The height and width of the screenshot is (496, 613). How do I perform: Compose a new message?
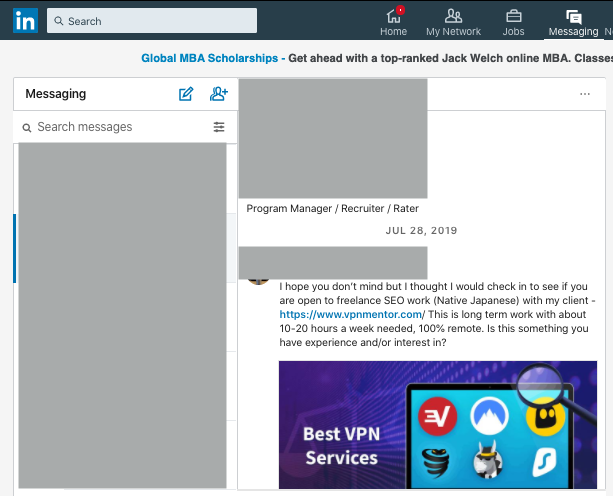click(186, 94)
